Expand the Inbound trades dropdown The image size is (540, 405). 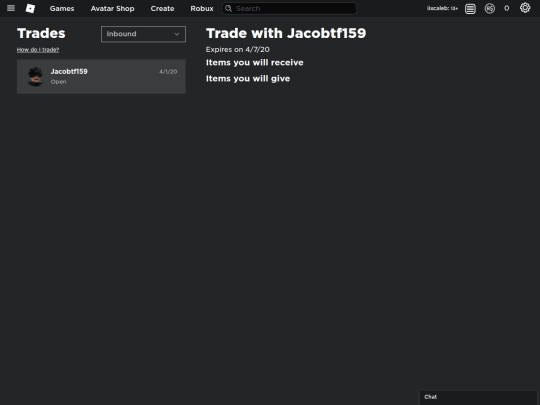coord(143,34)
